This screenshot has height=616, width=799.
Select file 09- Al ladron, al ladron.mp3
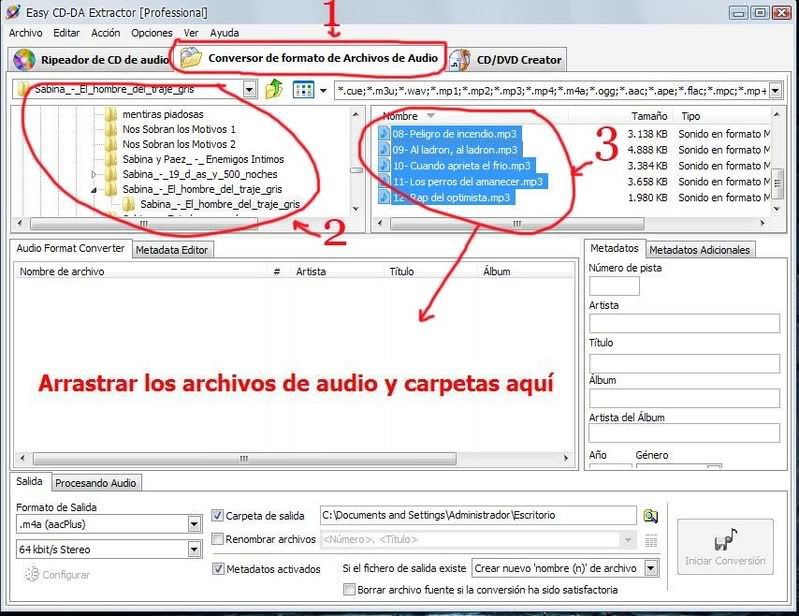455,150
